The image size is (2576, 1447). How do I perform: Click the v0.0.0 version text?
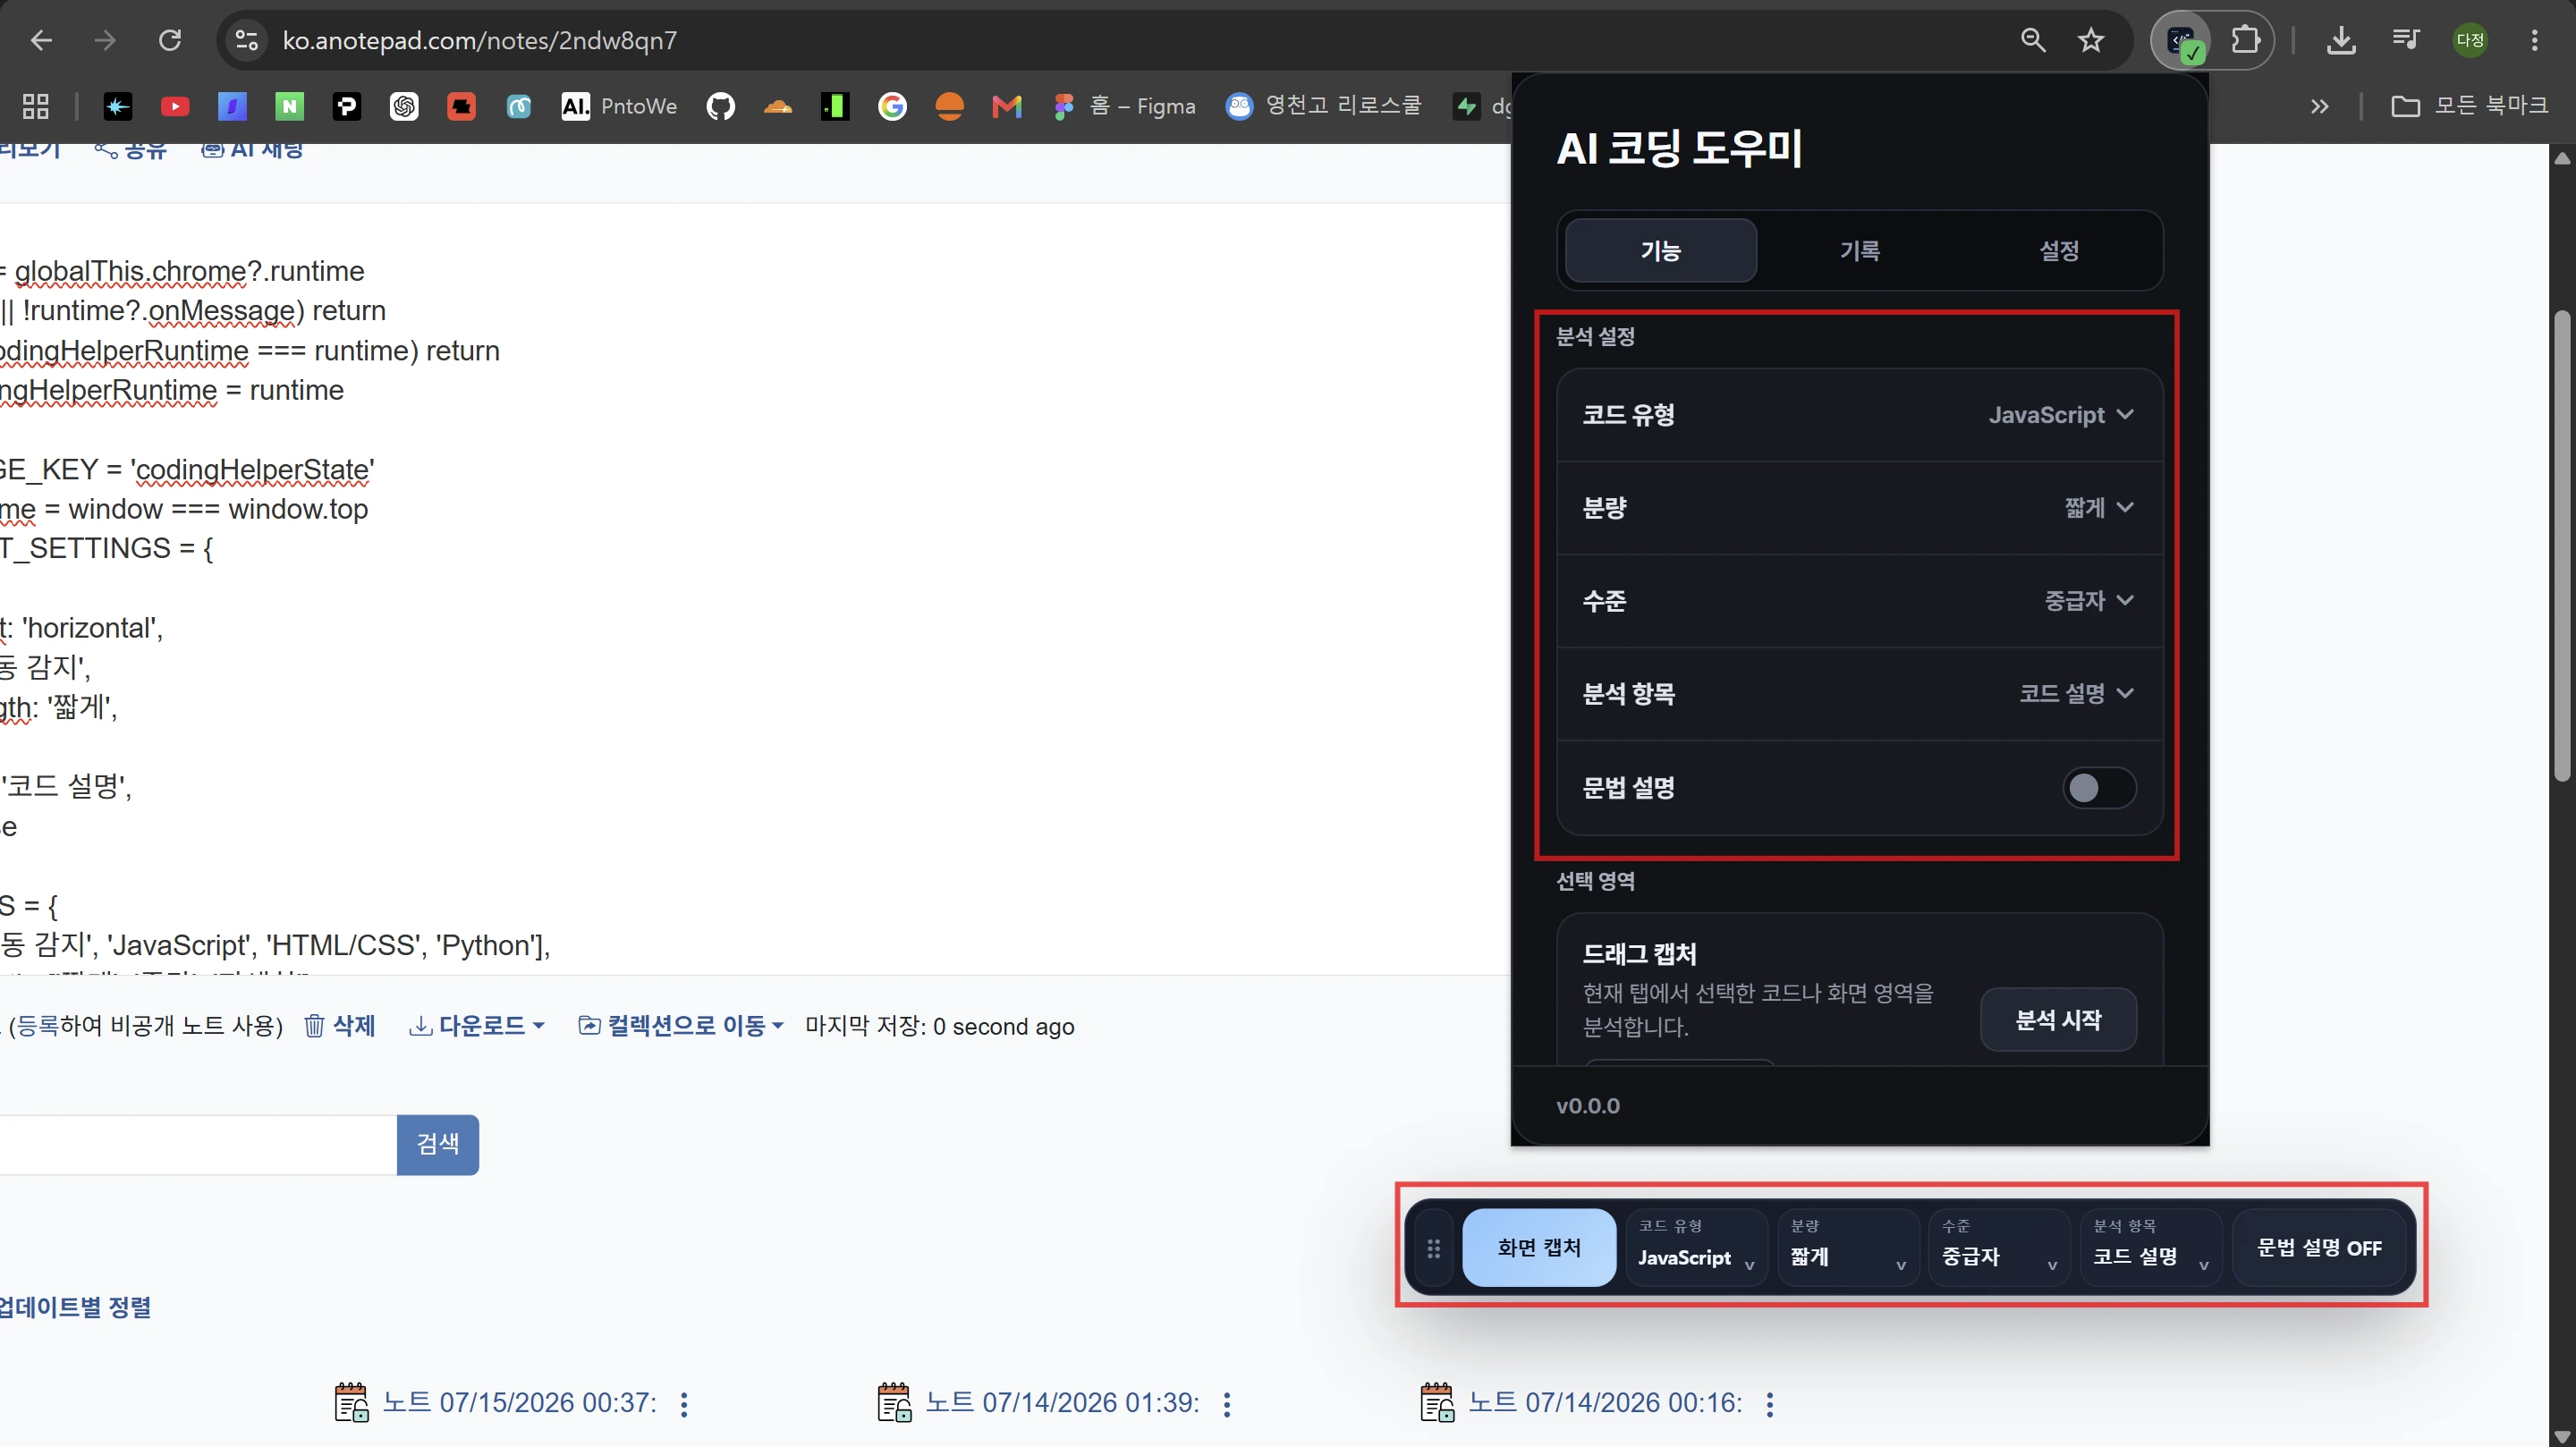(1588, 1106)
